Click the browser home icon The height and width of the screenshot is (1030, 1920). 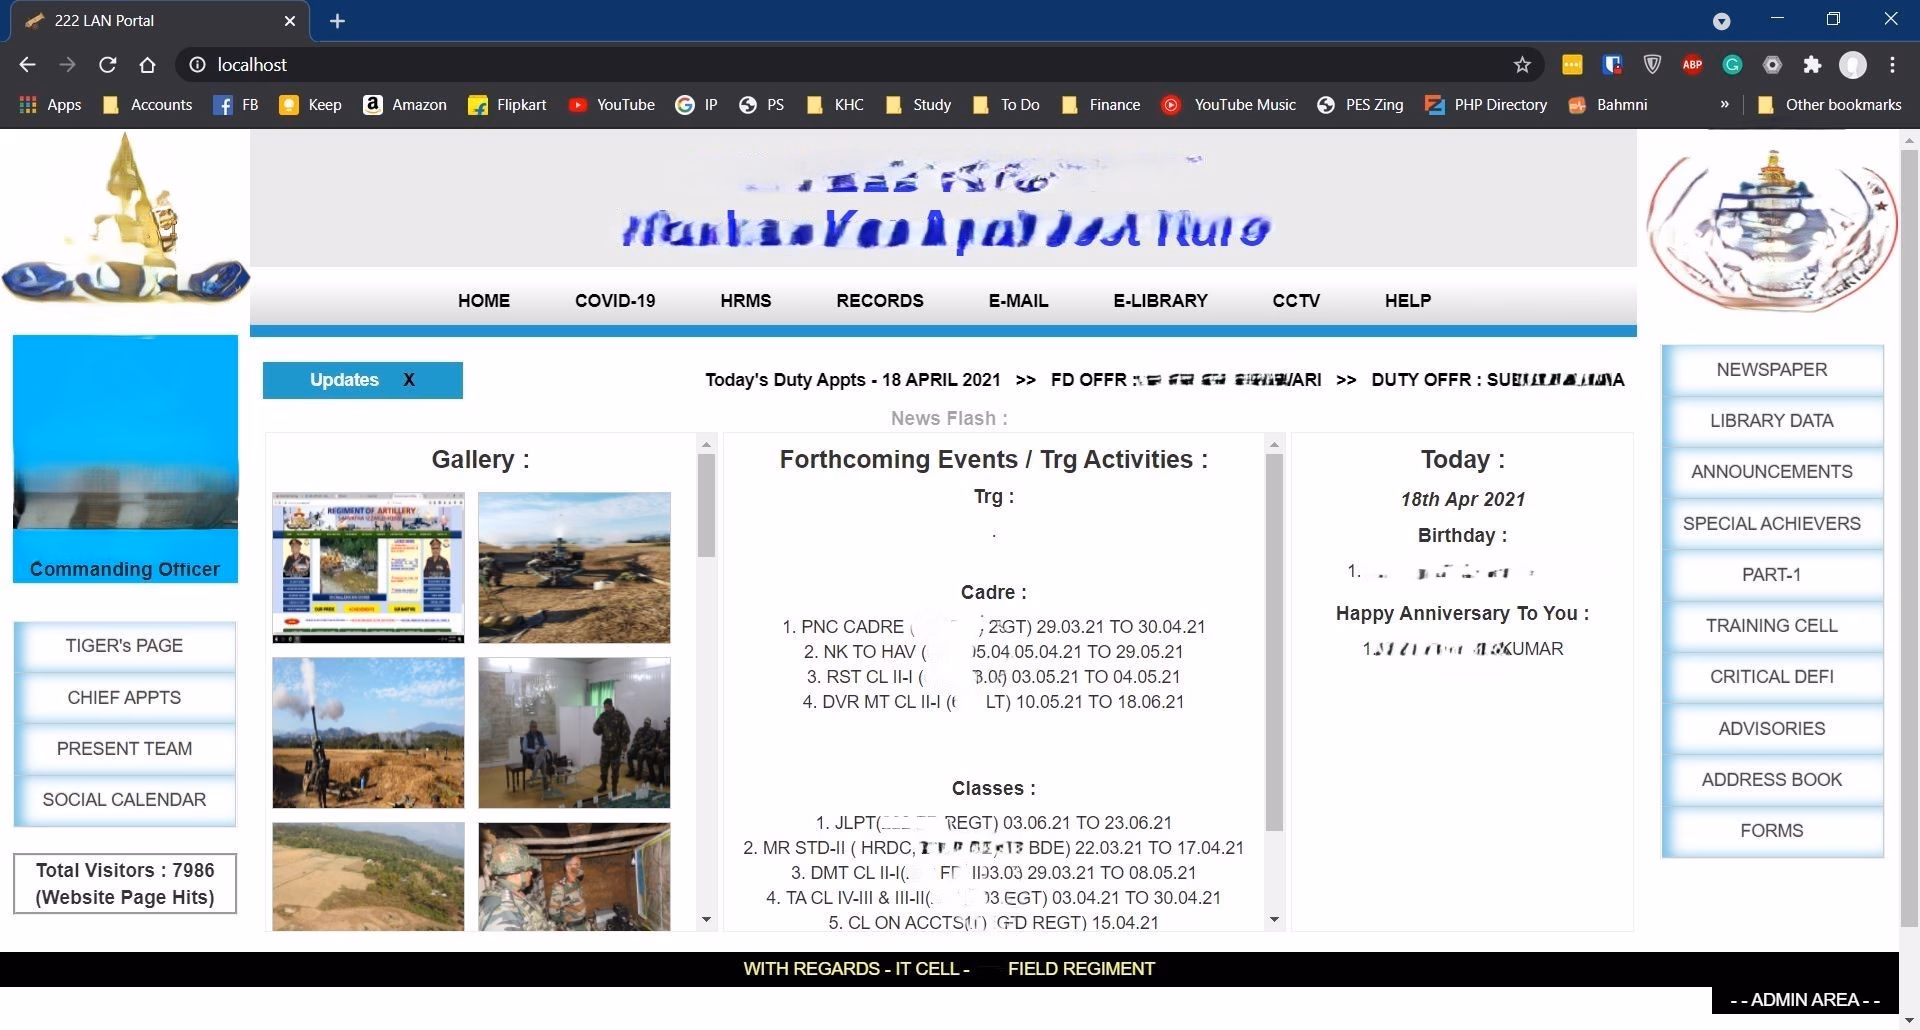147,65
